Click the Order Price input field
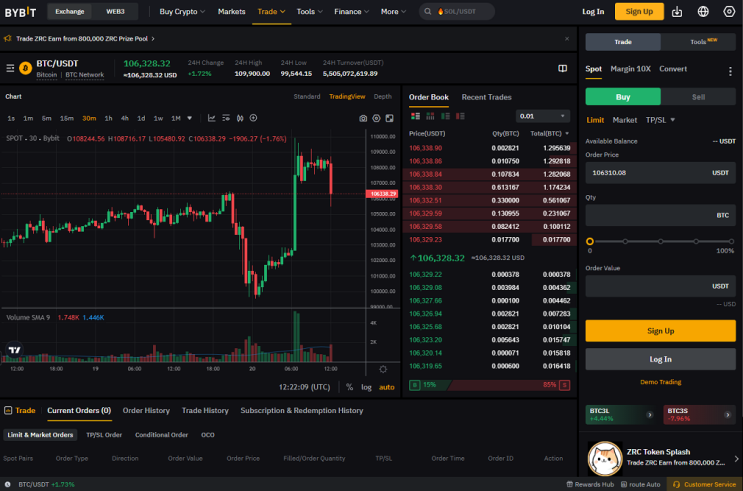The image size is (743, 491). 661,173
